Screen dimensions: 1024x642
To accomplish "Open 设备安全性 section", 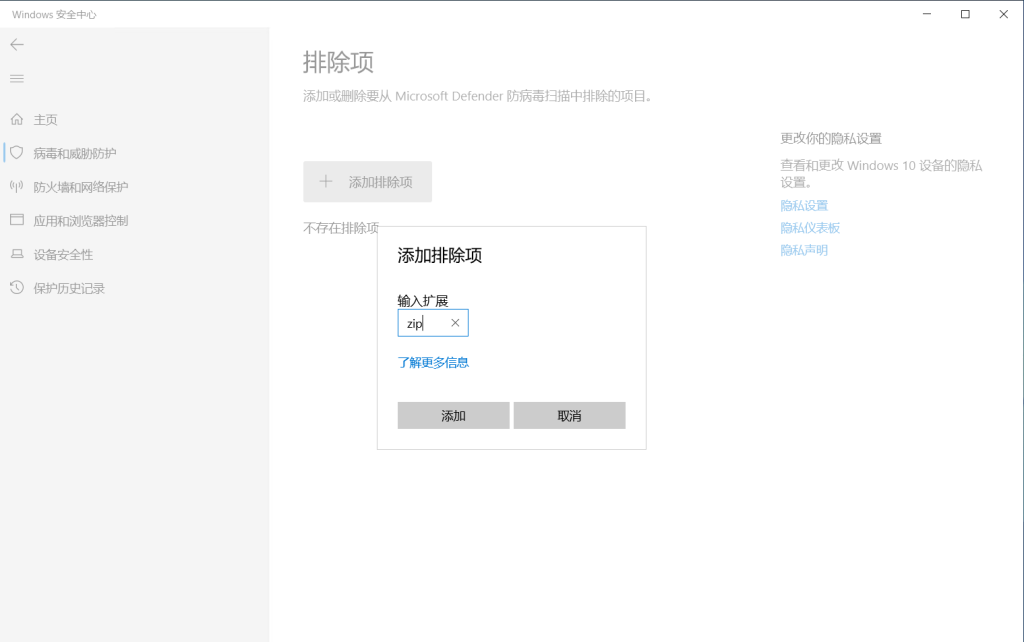I will pos(63,255).
